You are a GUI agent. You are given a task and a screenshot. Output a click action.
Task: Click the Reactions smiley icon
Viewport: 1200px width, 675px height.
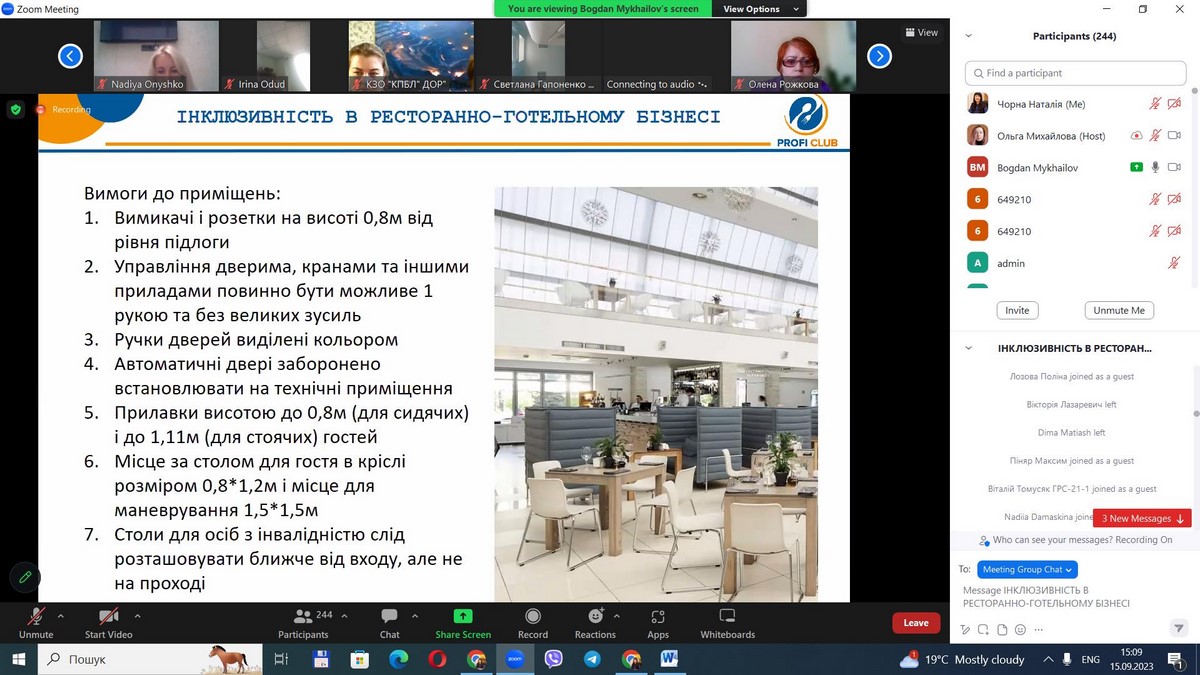pos(596,616)
